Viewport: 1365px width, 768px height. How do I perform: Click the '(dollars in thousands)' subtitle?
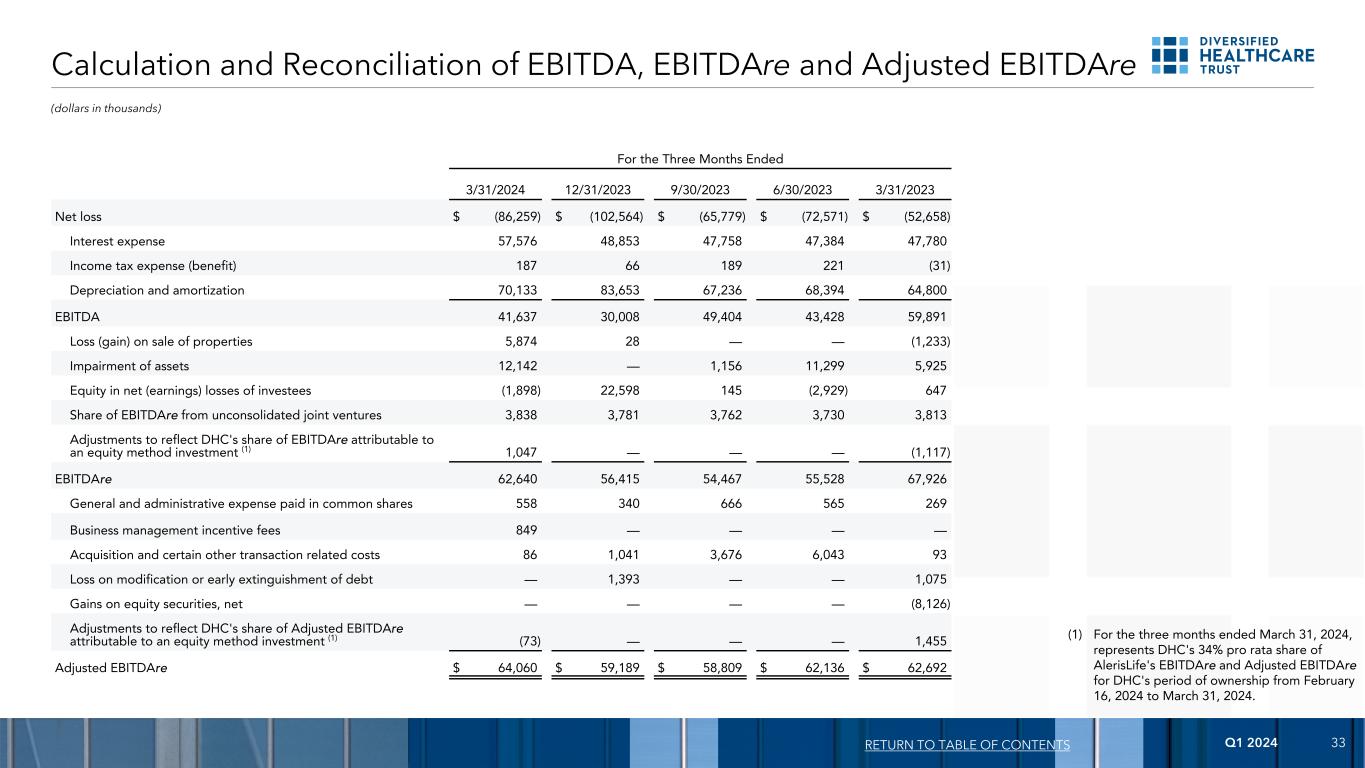click(x=105, y=108)
